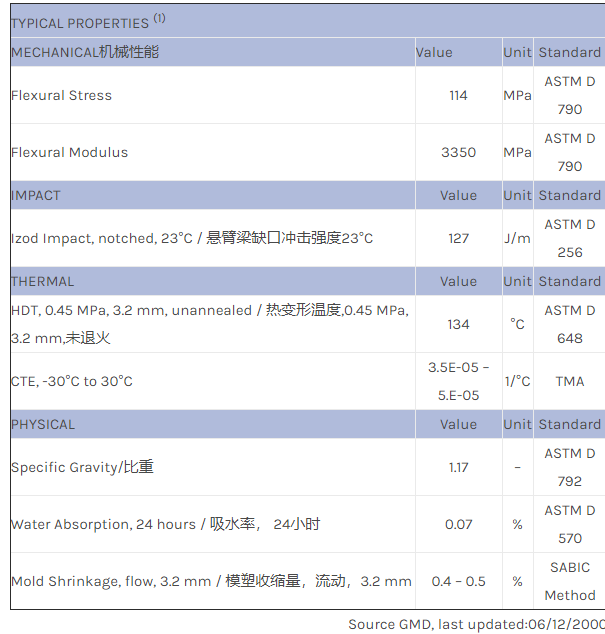This screenshot has height=634, width=605.
Task: Click the Izod Impact value 127
Action: point(458,239)
